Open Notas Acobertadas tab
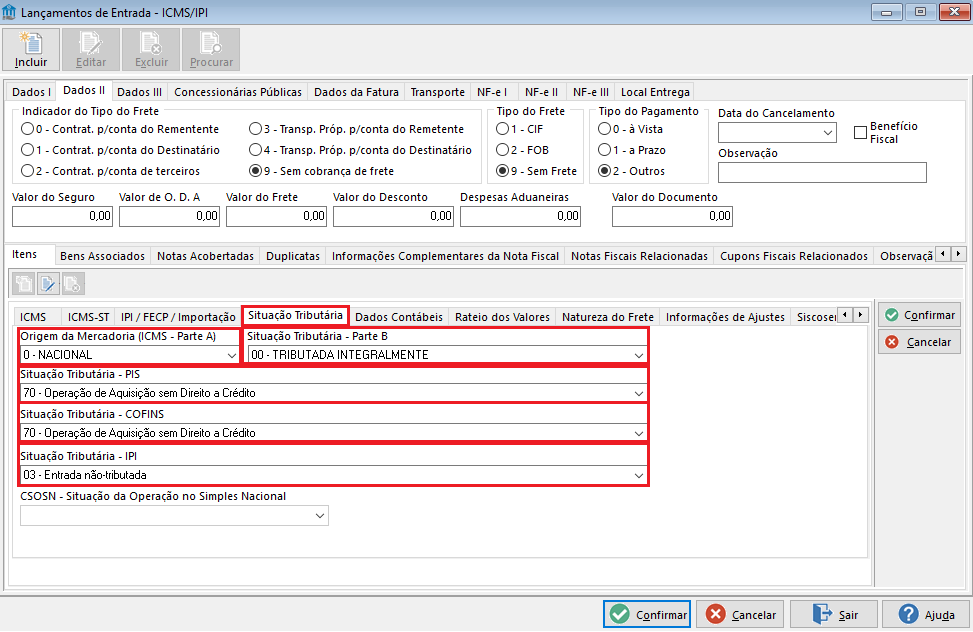This screenshot has width=973, height=632. 205,256
